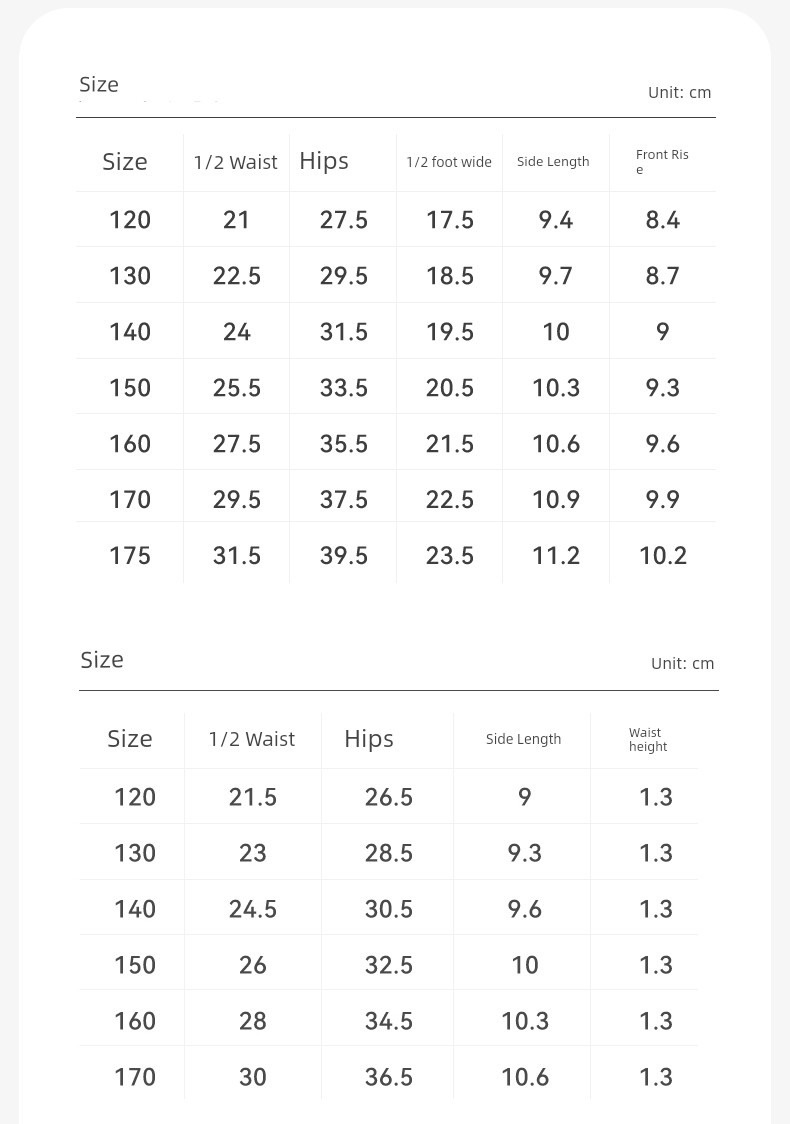Select the Unit: cm label above second table

[x=682, y=664]
